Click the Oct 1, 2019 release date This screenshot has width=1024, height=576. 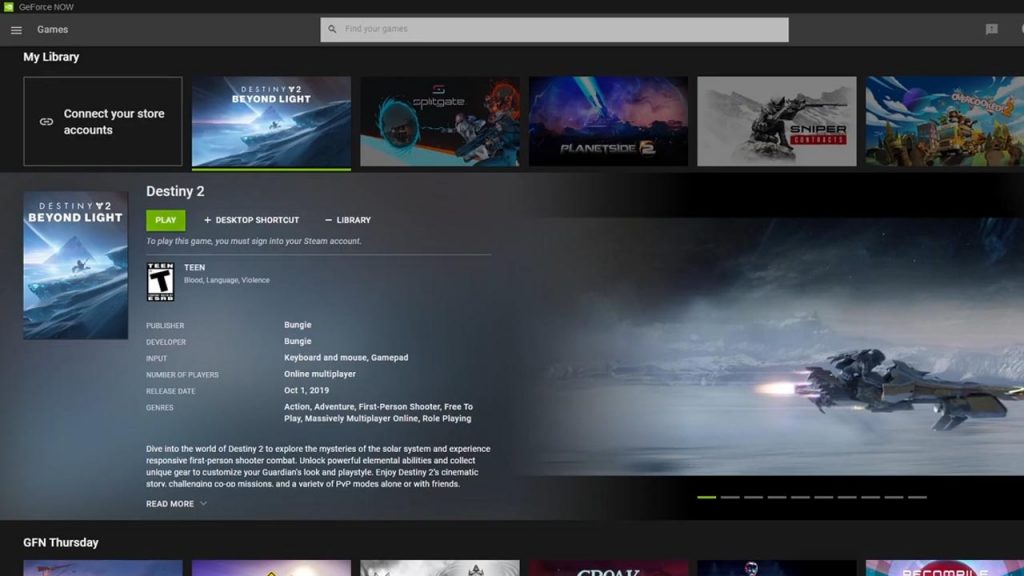(306, 390)
